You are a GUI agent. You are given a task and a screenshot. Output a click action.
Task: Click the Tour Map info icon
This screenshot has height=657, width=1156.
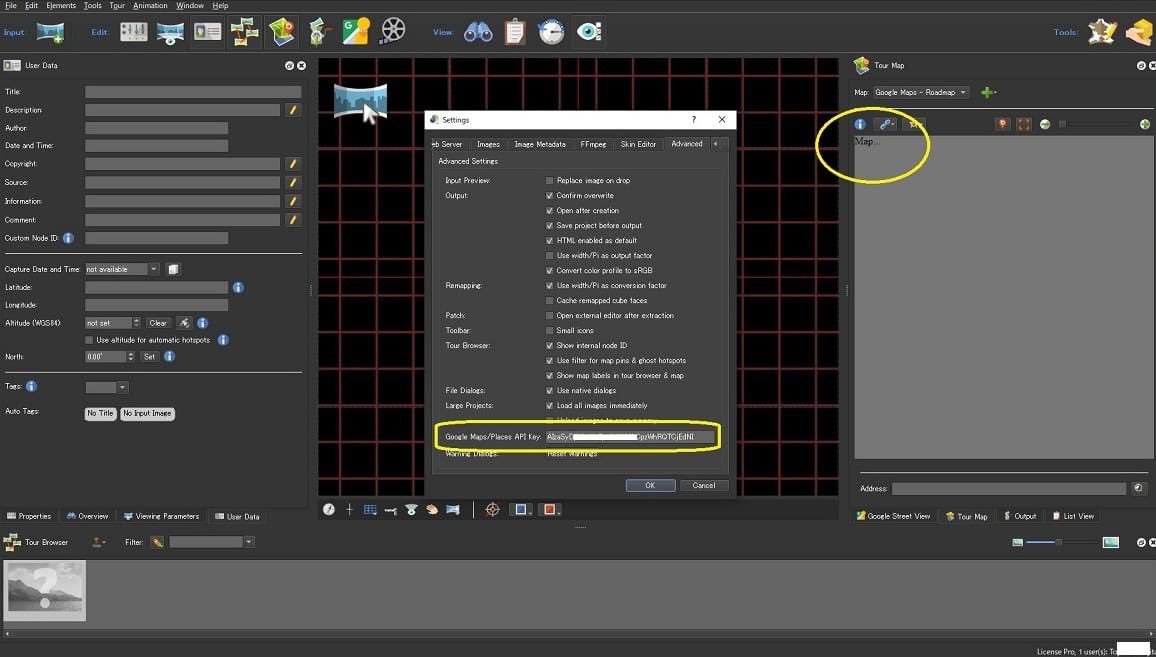(x=860, y=124)
